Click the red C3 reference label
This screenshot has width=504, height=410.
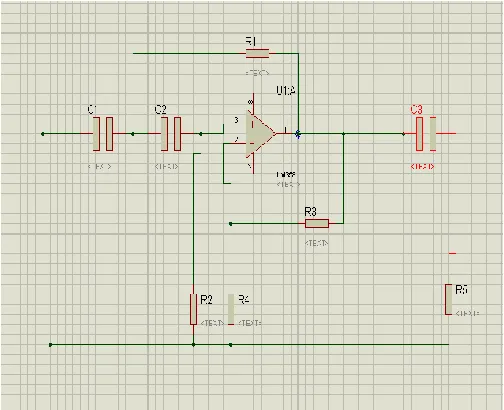417,109
